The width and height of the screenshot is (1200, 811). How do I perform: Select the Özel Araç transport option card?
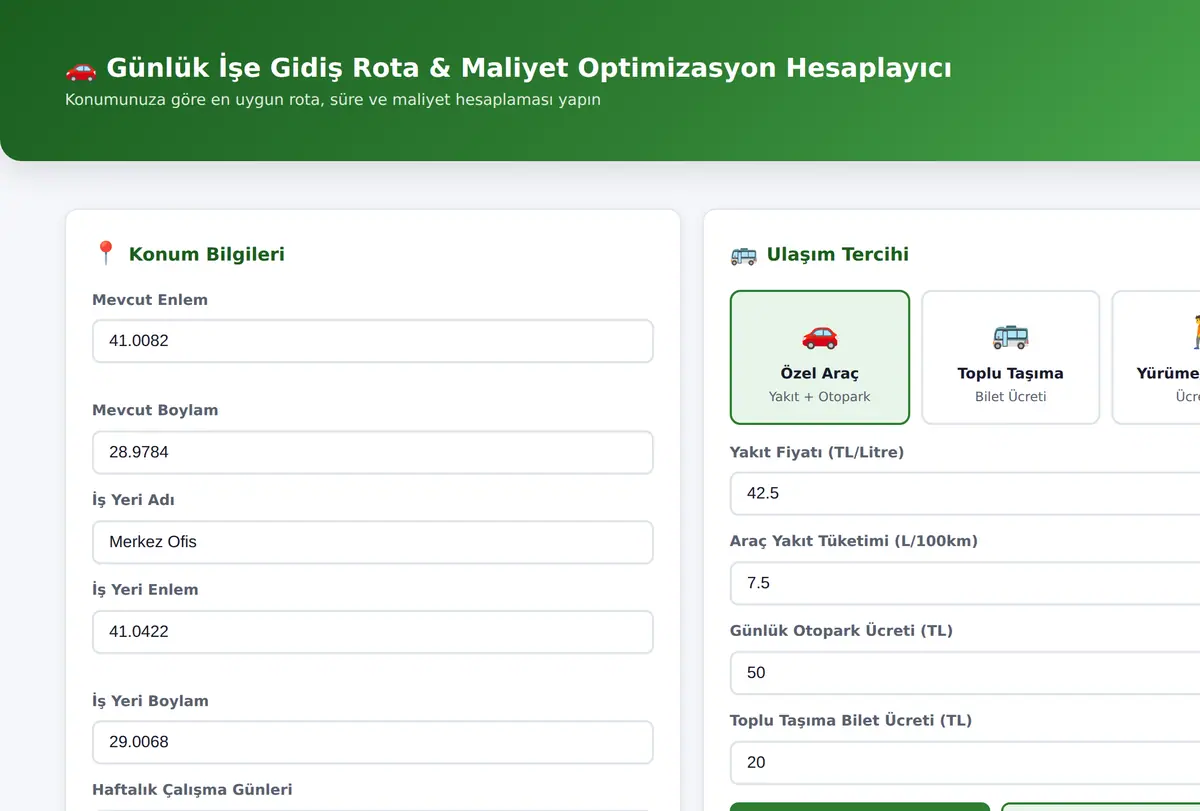[820, 358]
